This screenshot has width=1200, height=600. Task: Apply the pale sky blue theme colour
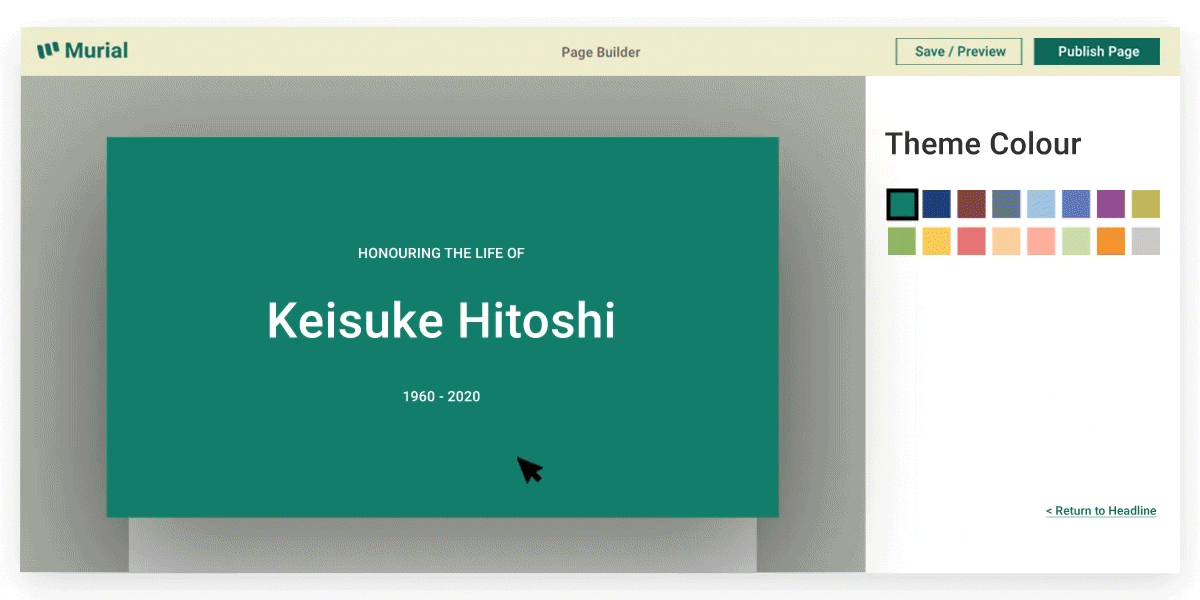[1041, 204]
